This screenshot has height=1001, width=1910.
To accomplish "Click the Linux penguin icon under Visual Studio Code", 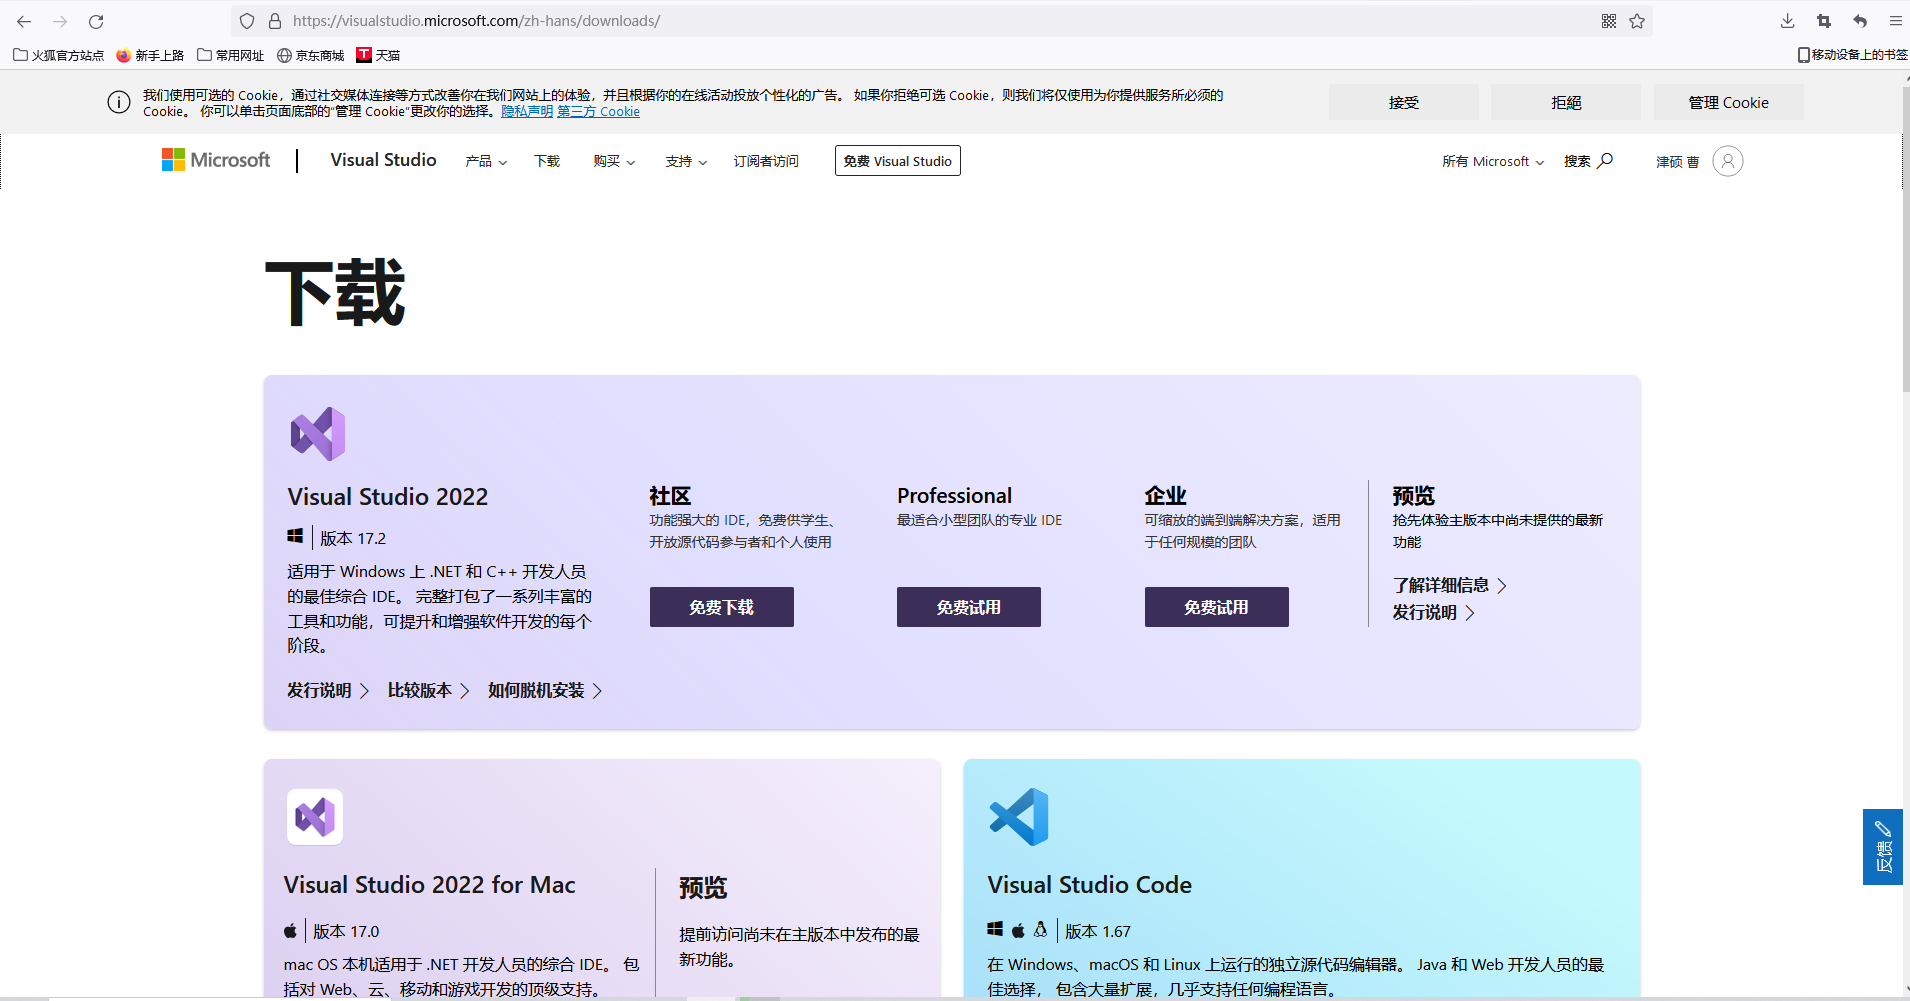I will click(x=1041, y=929).
